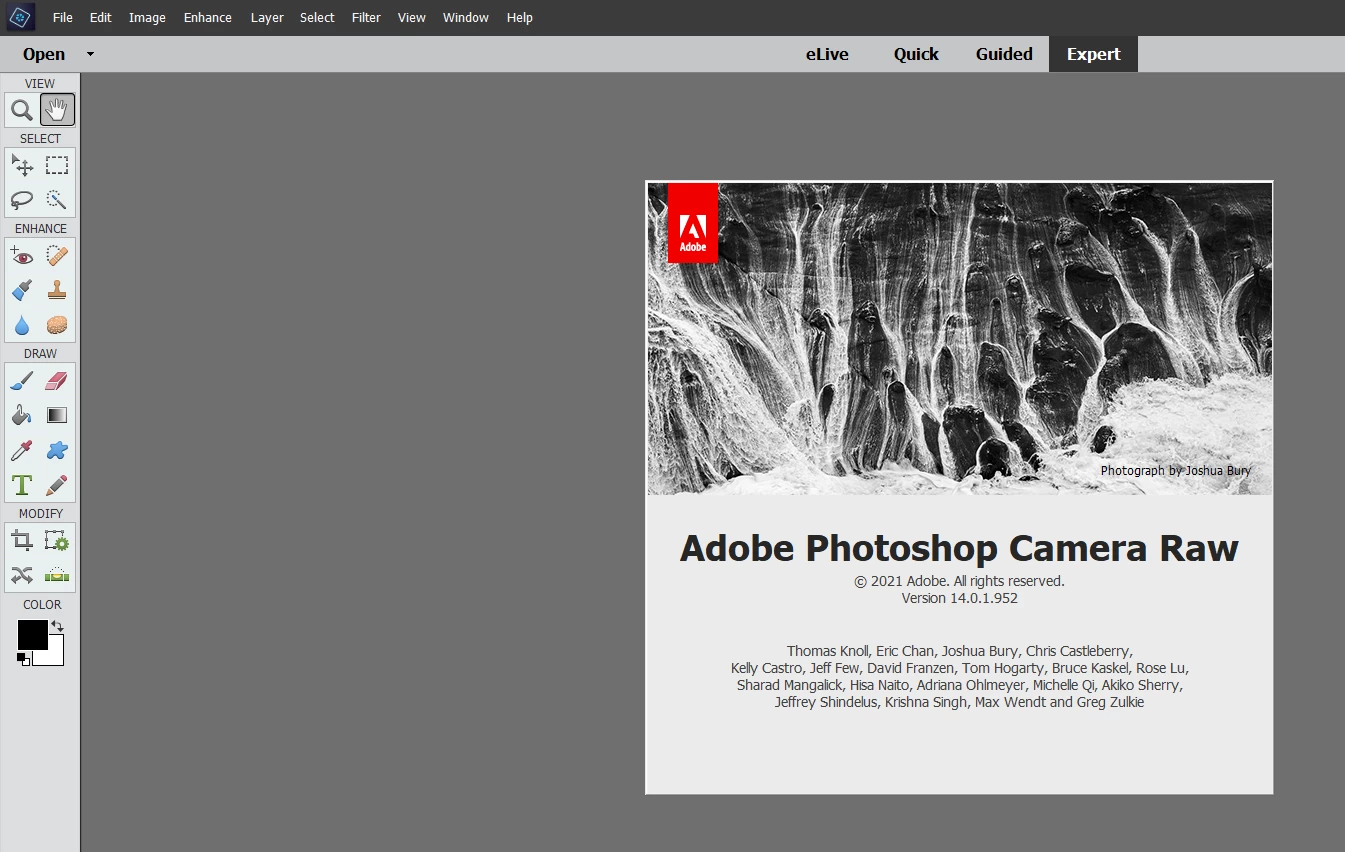Click the Adobe logo on splash screen

point(693,223)
